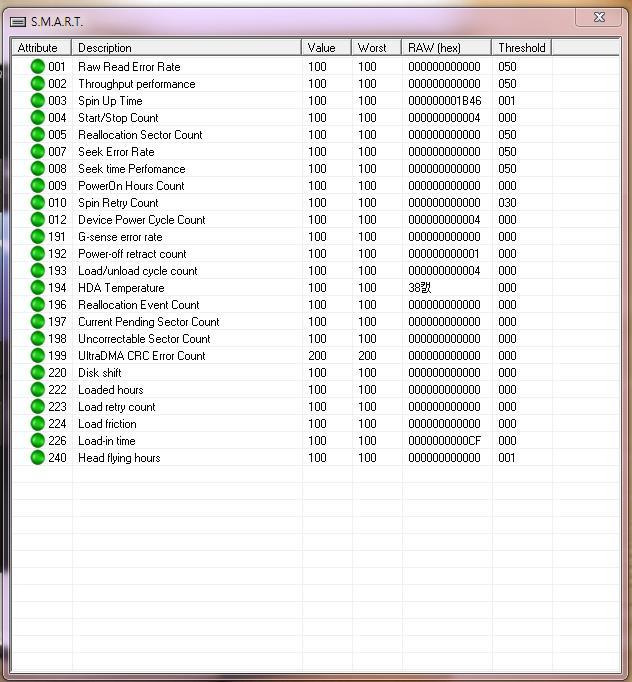Select the G-sense error rate description
Screen dimensions: 632x682
click(x=120, y=237)
